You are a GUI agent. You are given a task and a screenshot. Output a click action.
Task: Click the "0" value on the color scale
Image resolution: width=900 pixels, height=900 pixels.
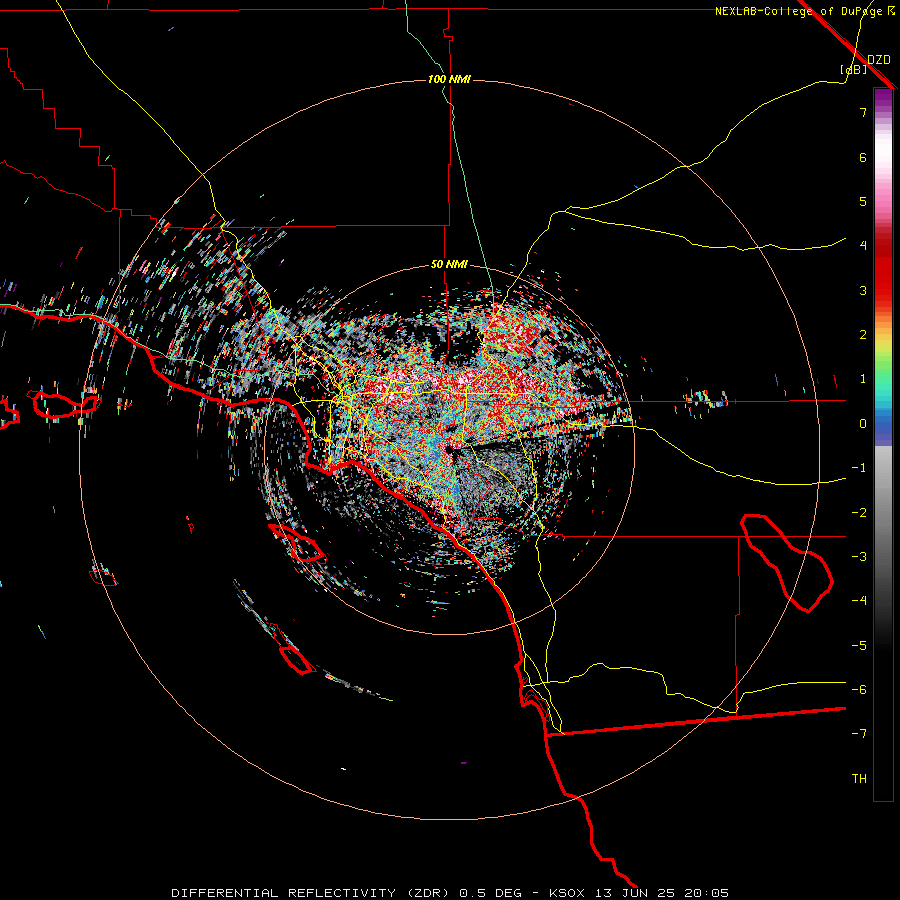coord(863,424)
